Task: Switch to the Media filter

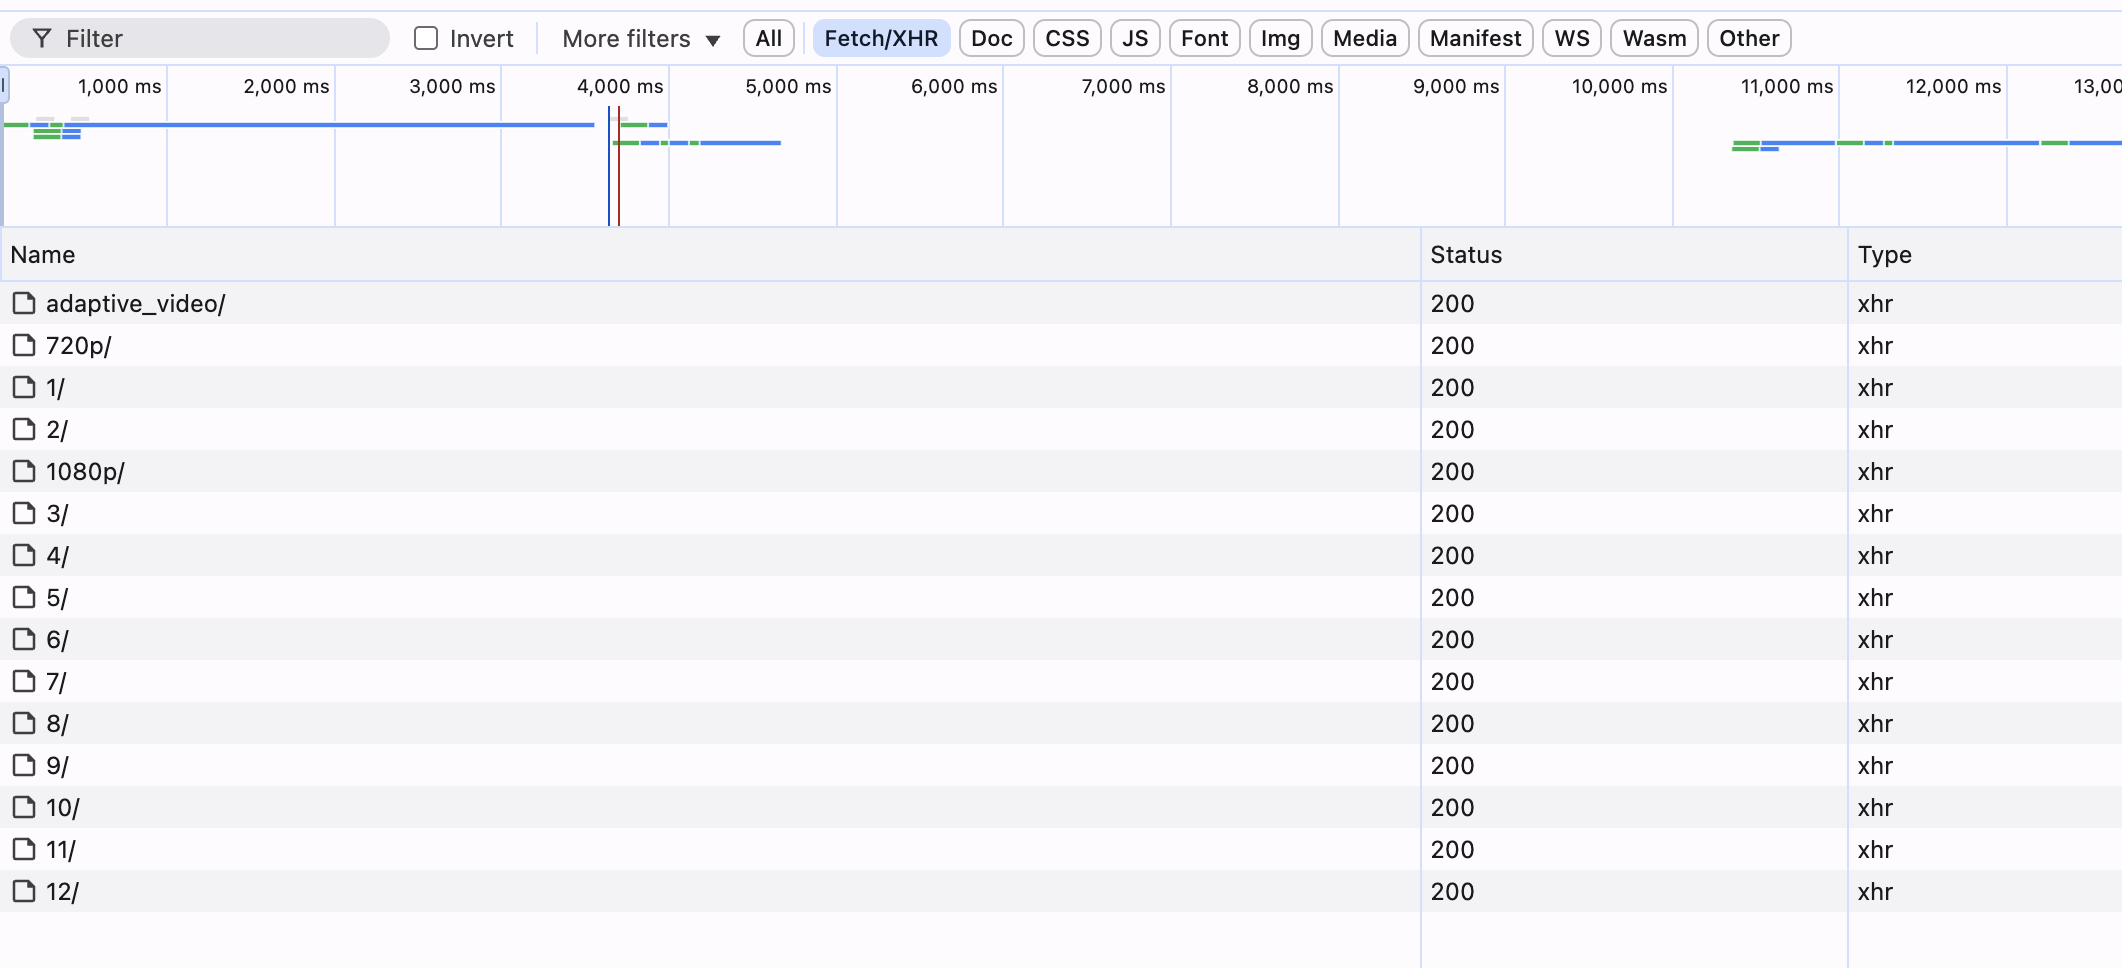Action: click(x=1364, y=38)
